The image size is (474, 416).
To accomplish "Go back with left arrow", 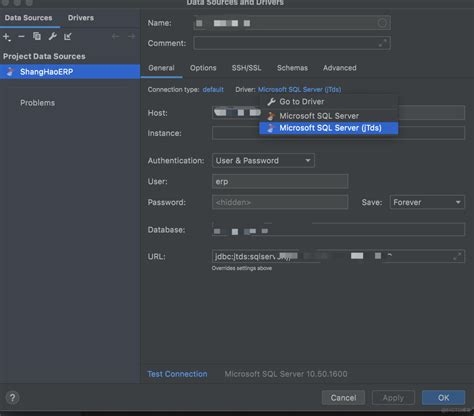I will point(115,36).
